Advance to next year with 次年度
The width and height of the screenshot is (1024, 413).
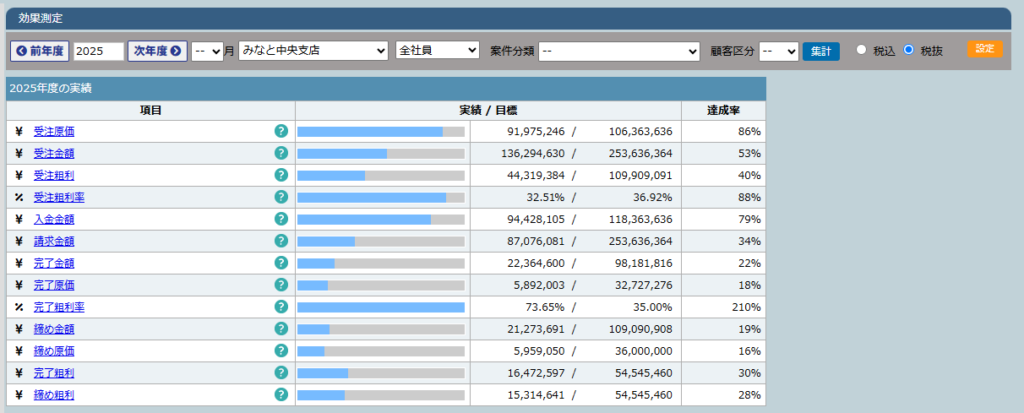(157, 51)
